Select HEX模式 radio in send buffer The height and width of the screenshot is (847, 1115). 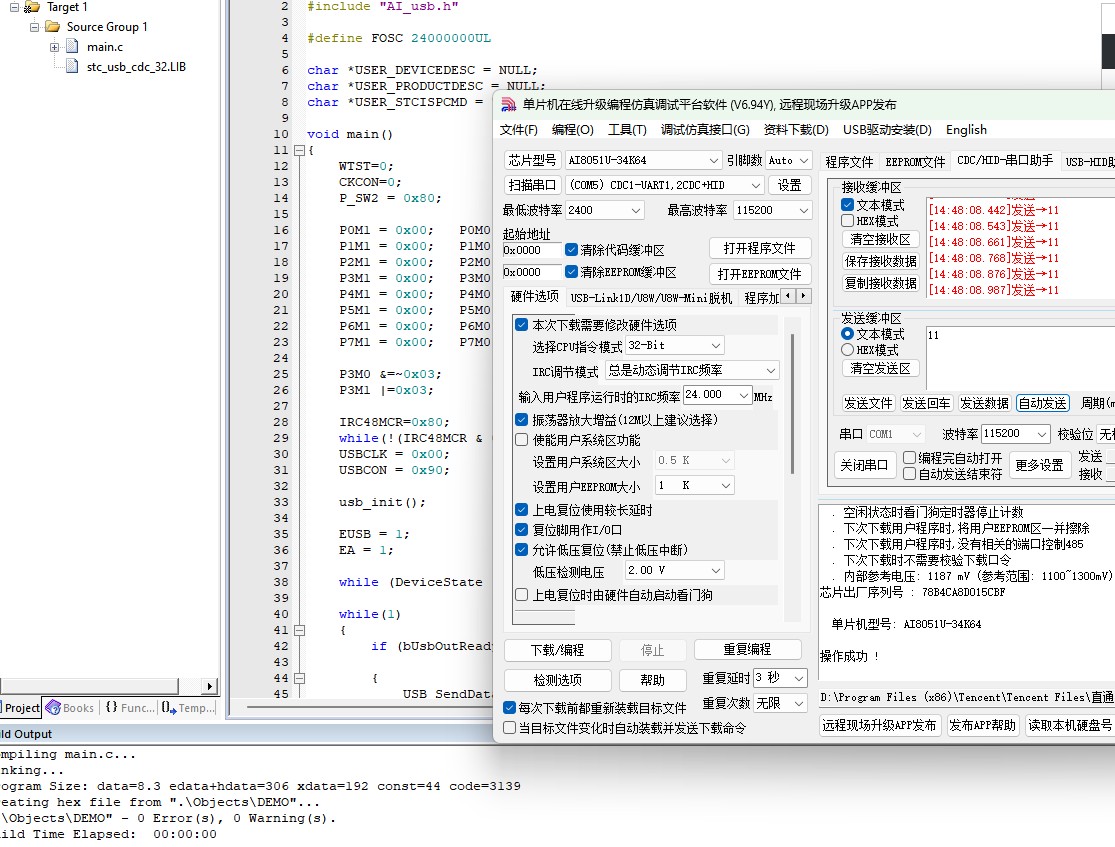[847, 350]
